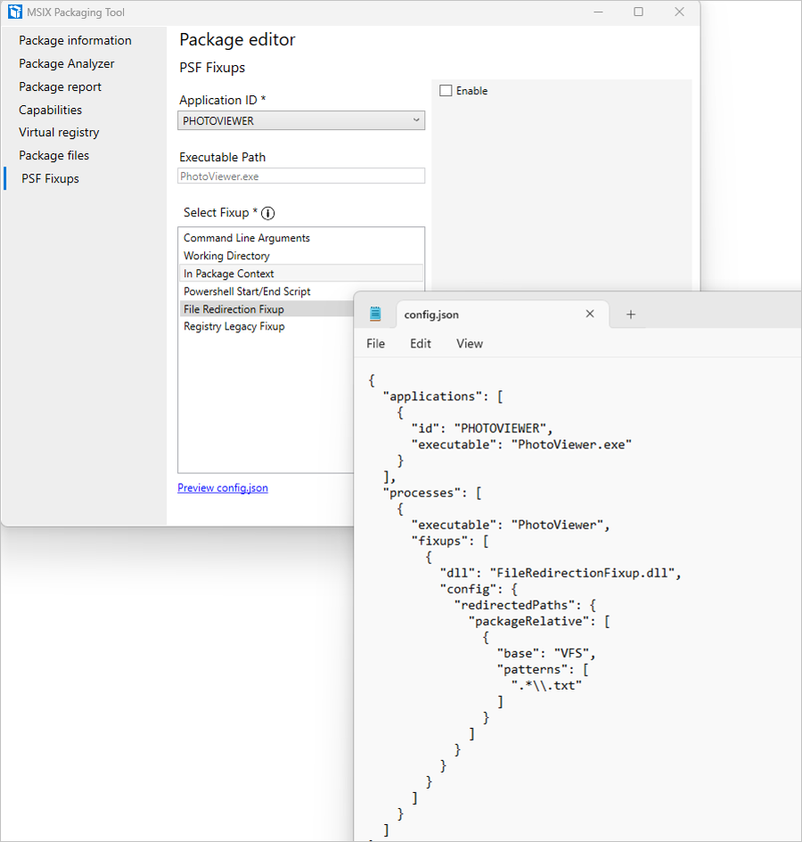The height and width of the screenshot is (842, 802).
Task: Click the "fixups" line in Notepad
Action: click(x=450, y=541)
